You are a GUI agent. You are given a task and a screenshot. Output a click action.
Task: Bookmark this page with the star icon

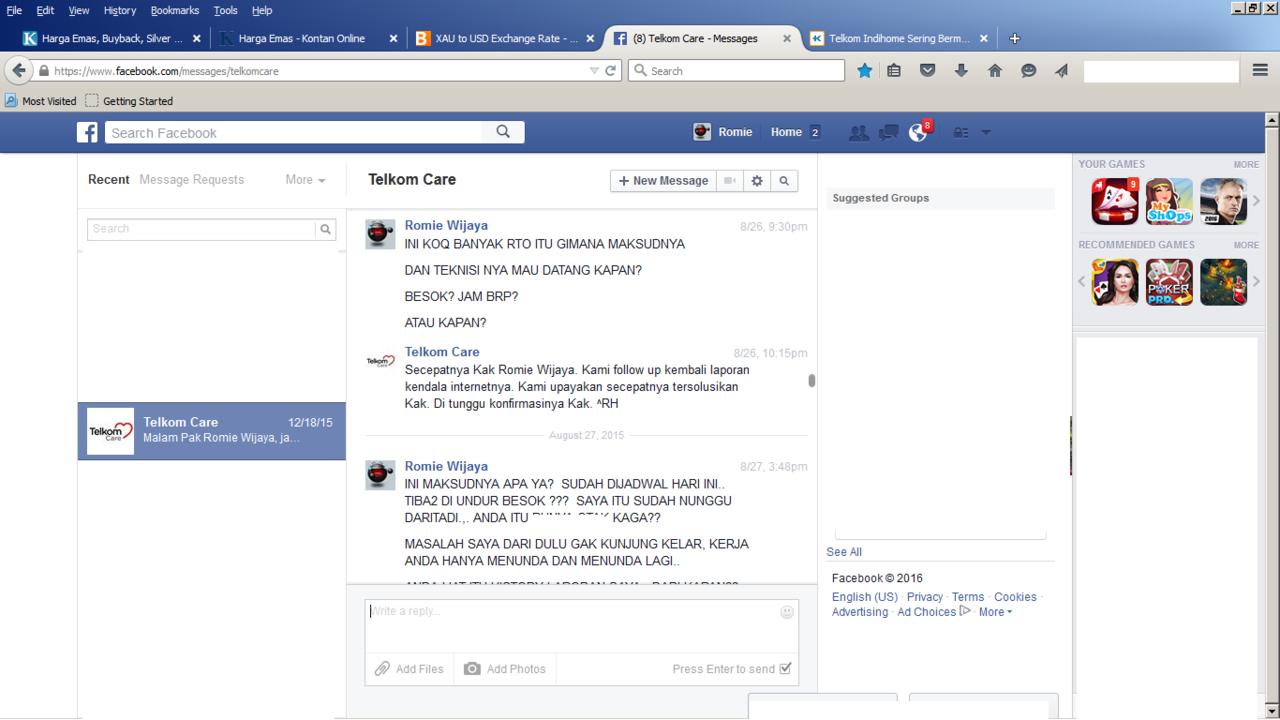point(865,71)
